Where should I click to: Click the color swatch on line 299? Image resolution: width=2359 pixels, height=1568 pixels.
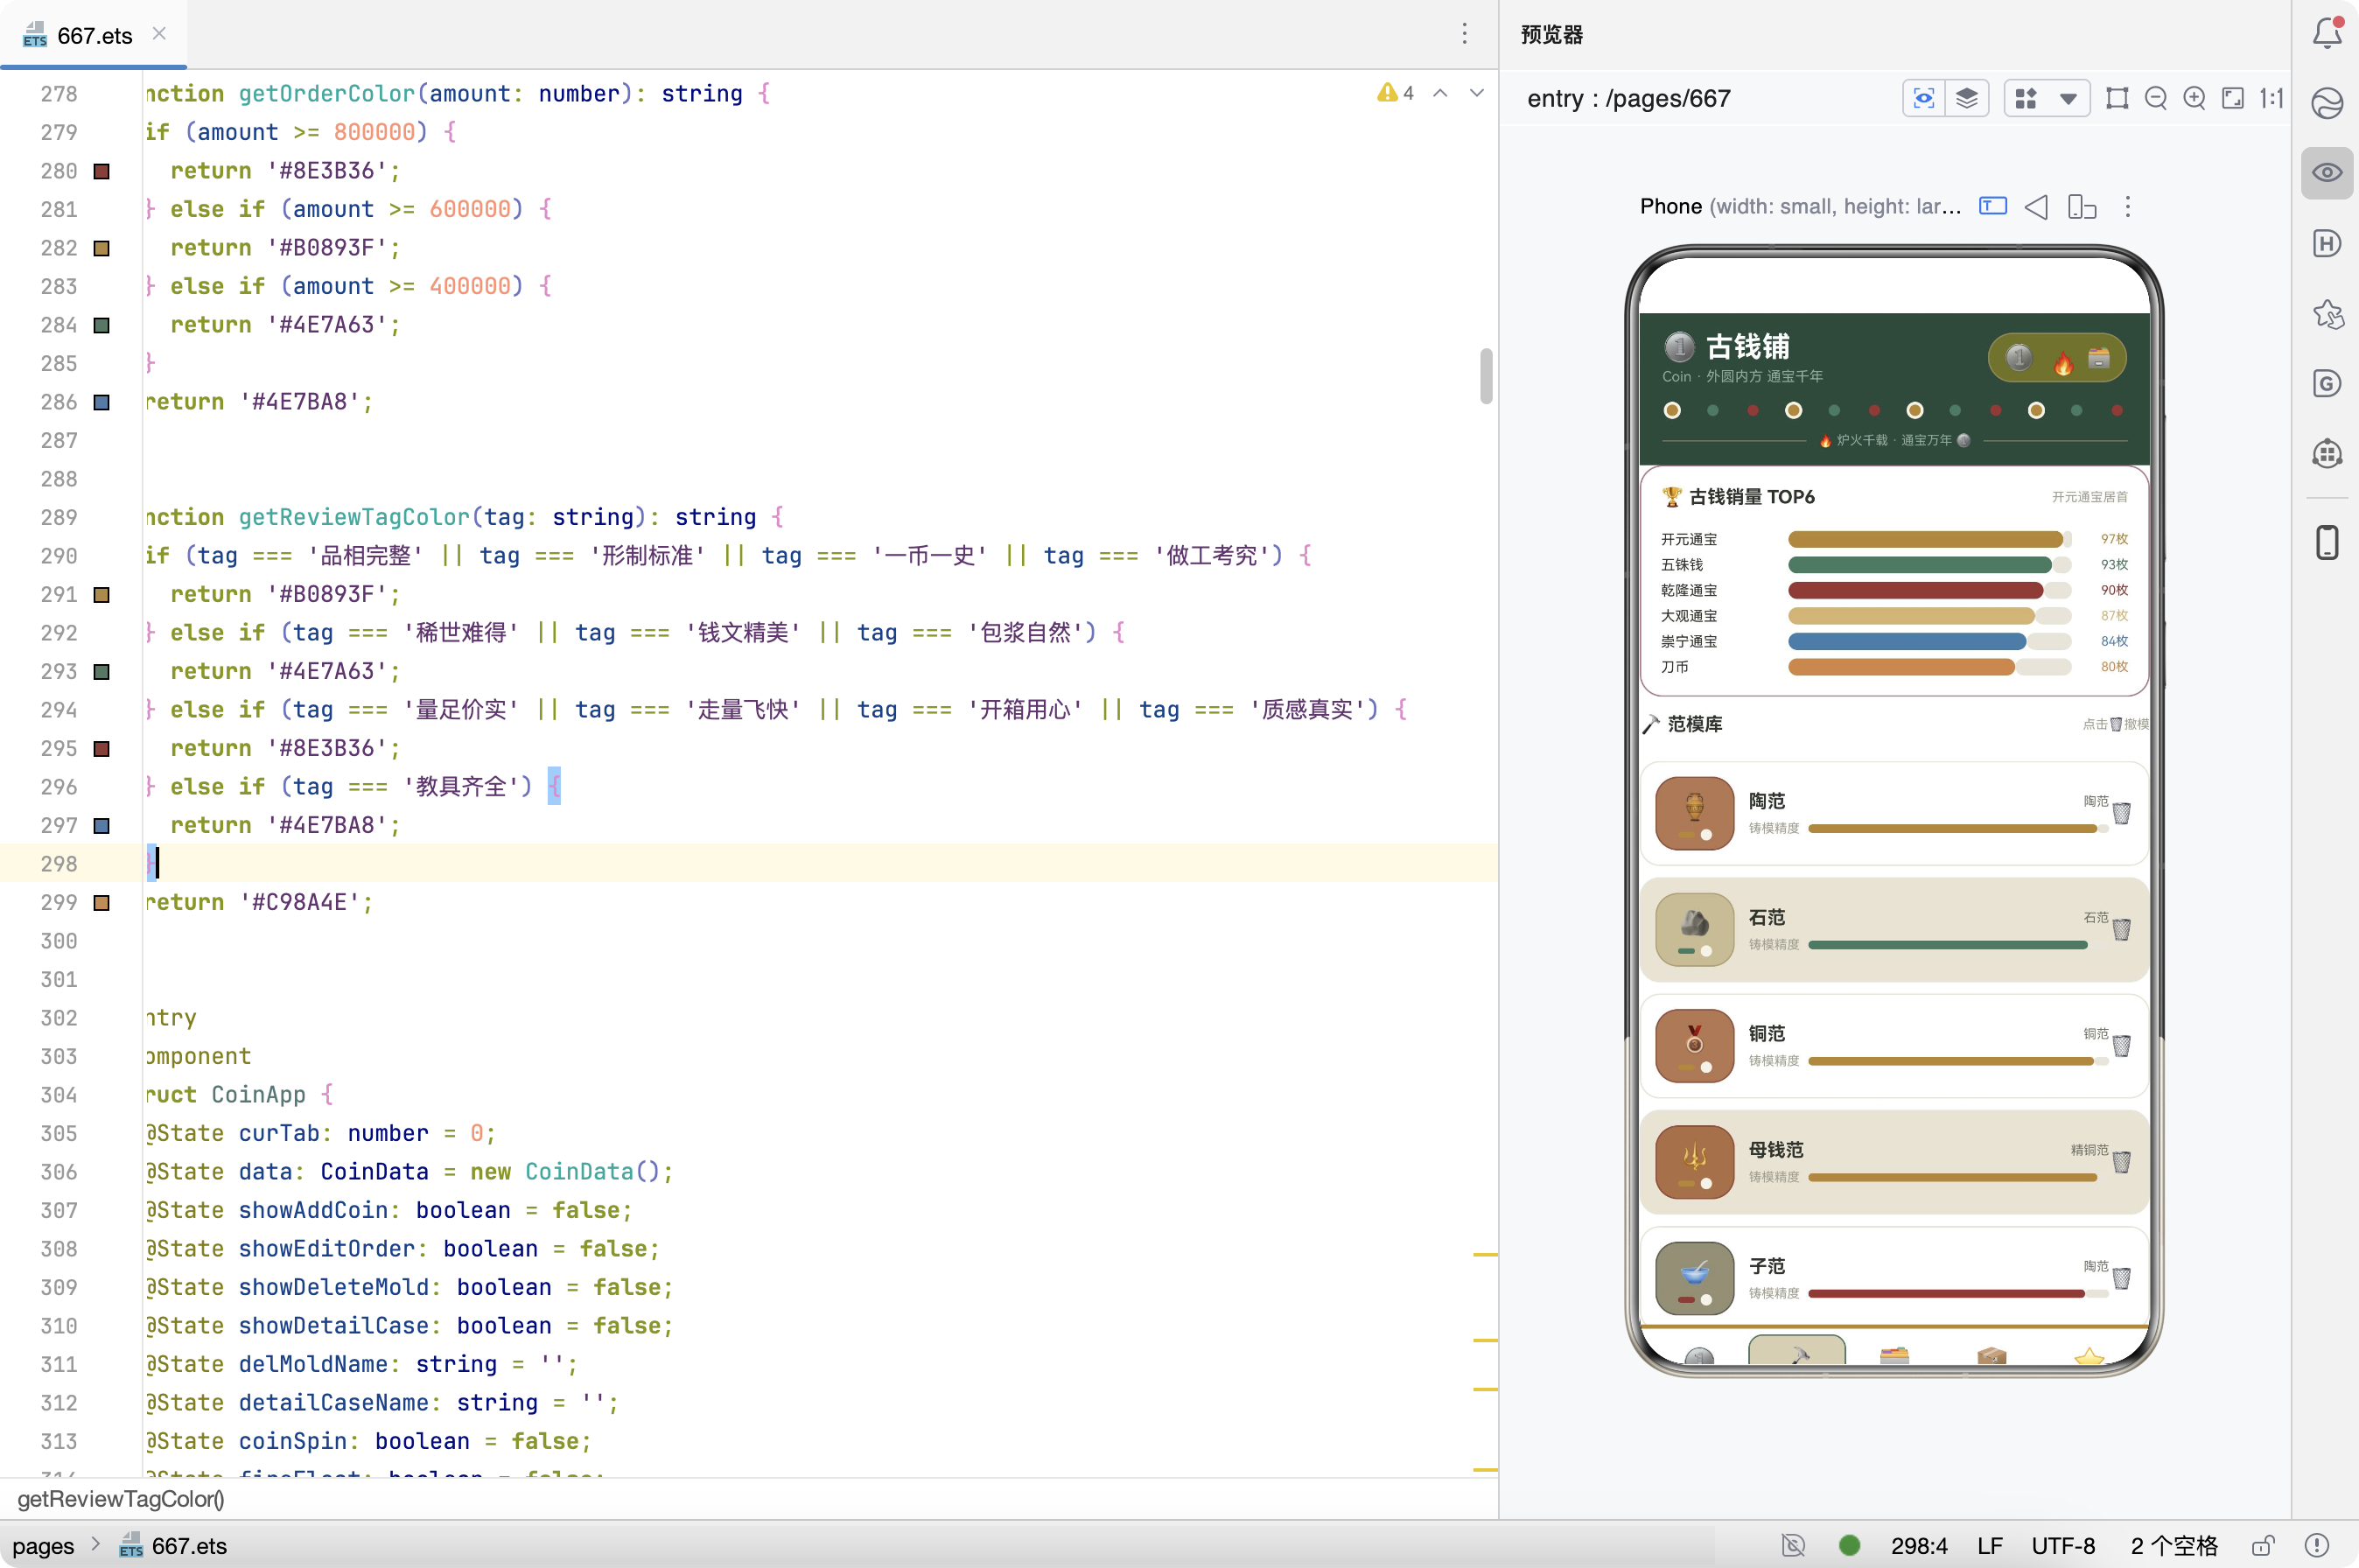[101, 903]
